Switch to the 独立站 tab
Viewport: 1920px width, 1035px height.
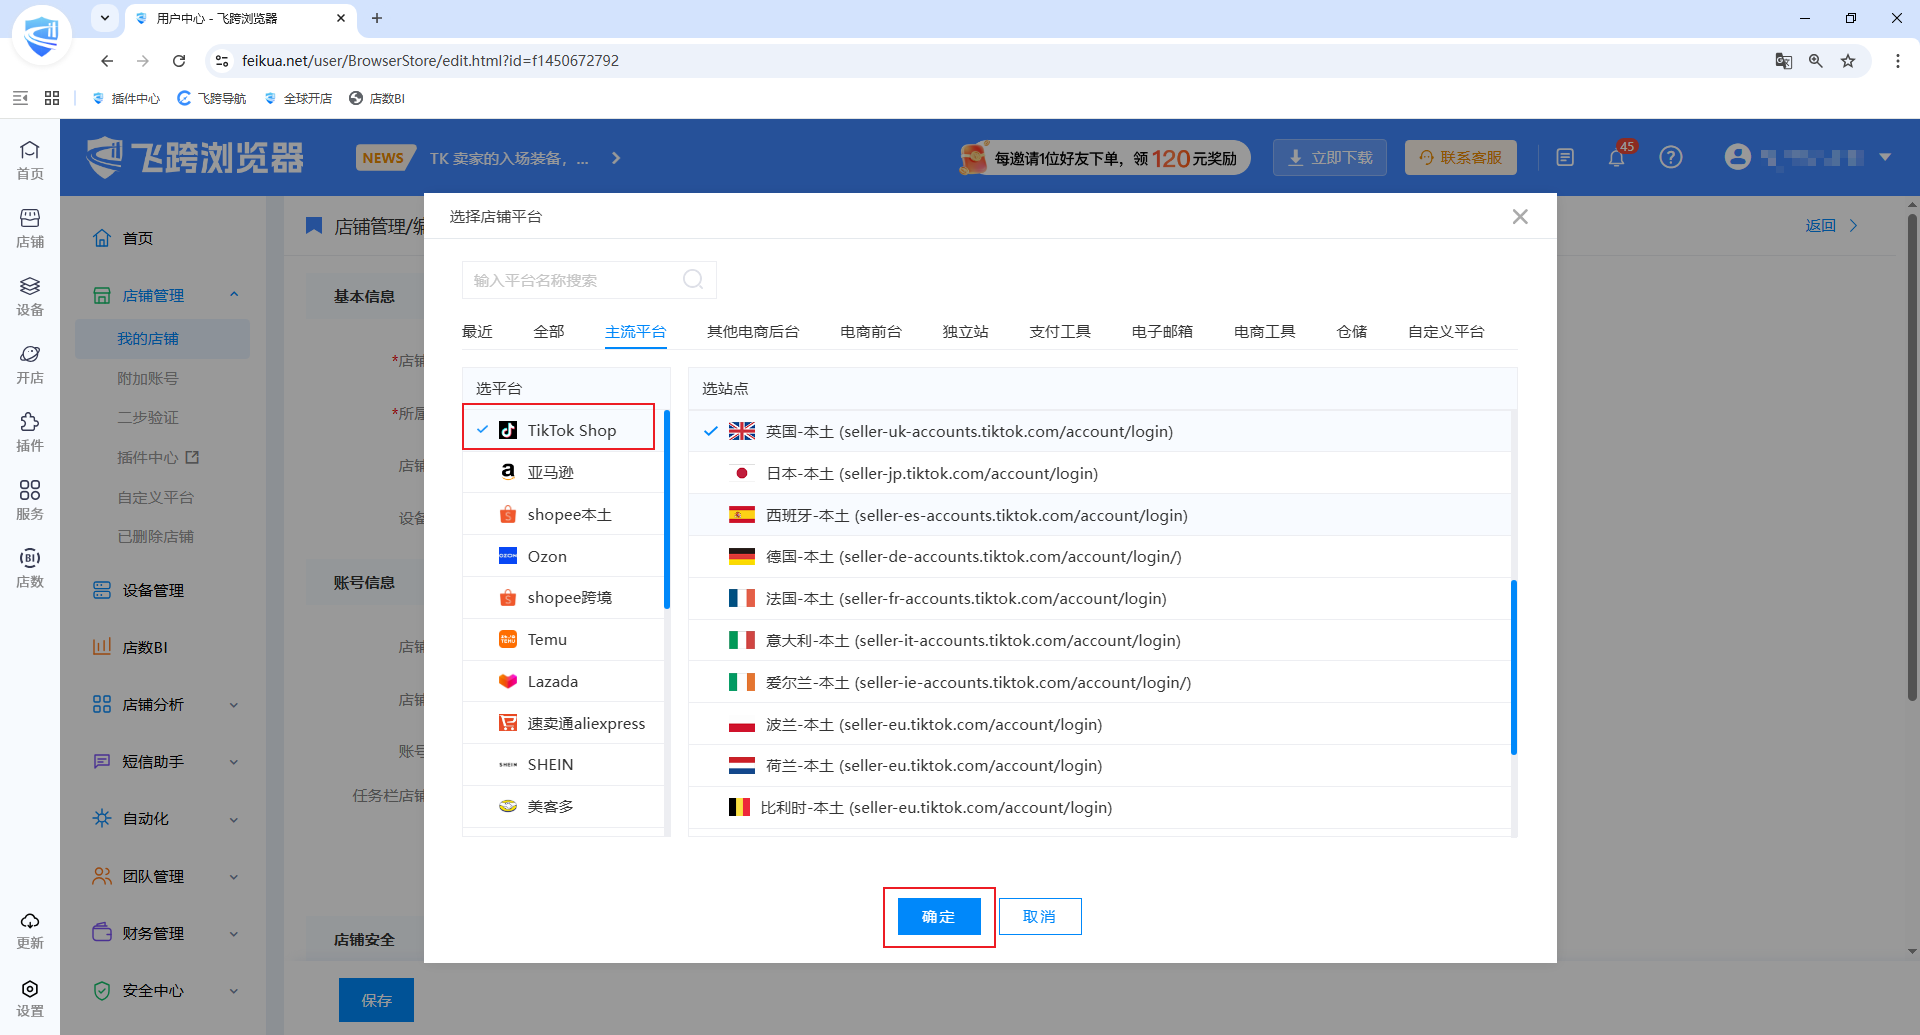point(965,331)
